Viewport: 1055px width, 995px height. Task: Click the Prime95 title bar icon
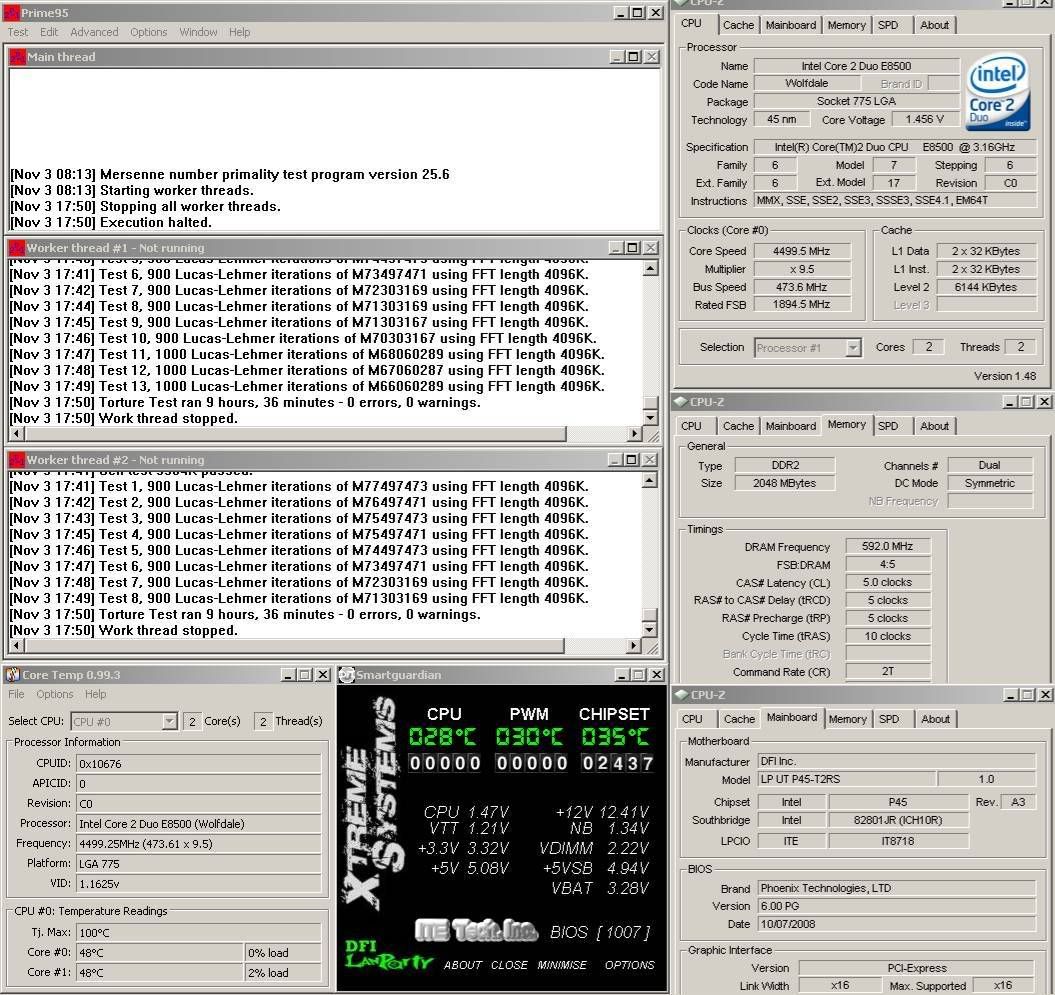tap(11, 12)
